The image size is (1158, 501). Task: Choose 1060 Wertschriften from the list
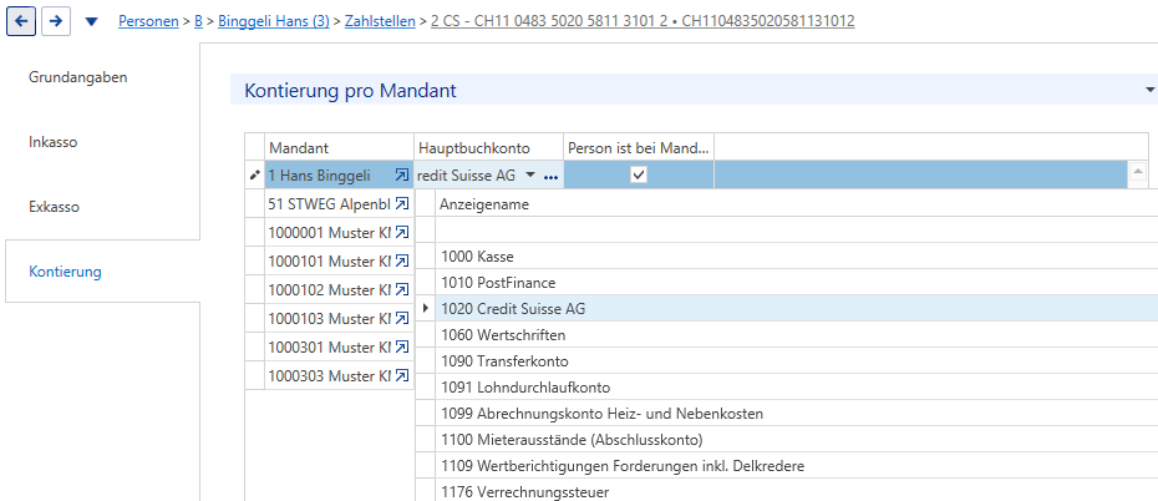(x=796, y=335)
